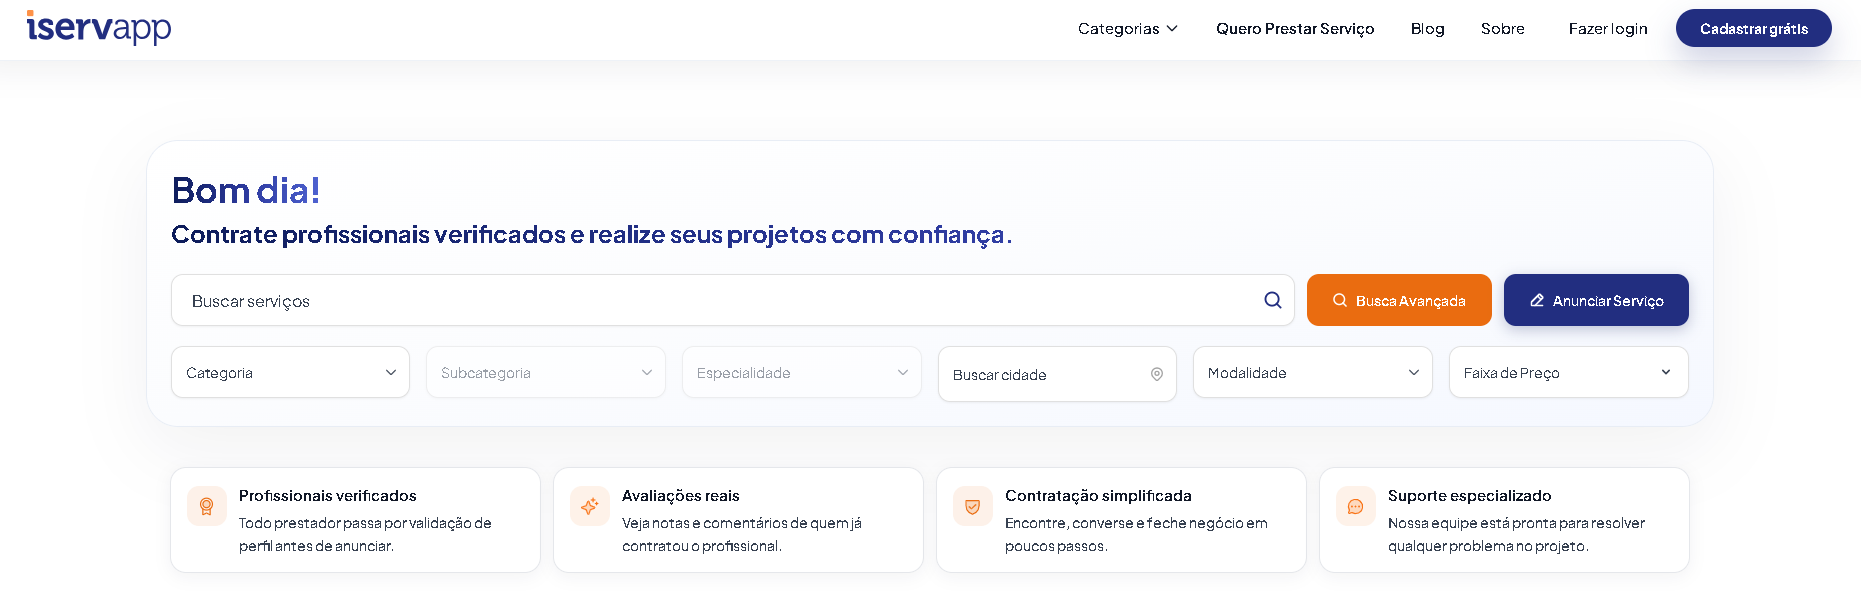Open the Categorias menu in navbar
Viewport: 1861px width, 597px height.
pyautogui.click(x=1128, y=28)
